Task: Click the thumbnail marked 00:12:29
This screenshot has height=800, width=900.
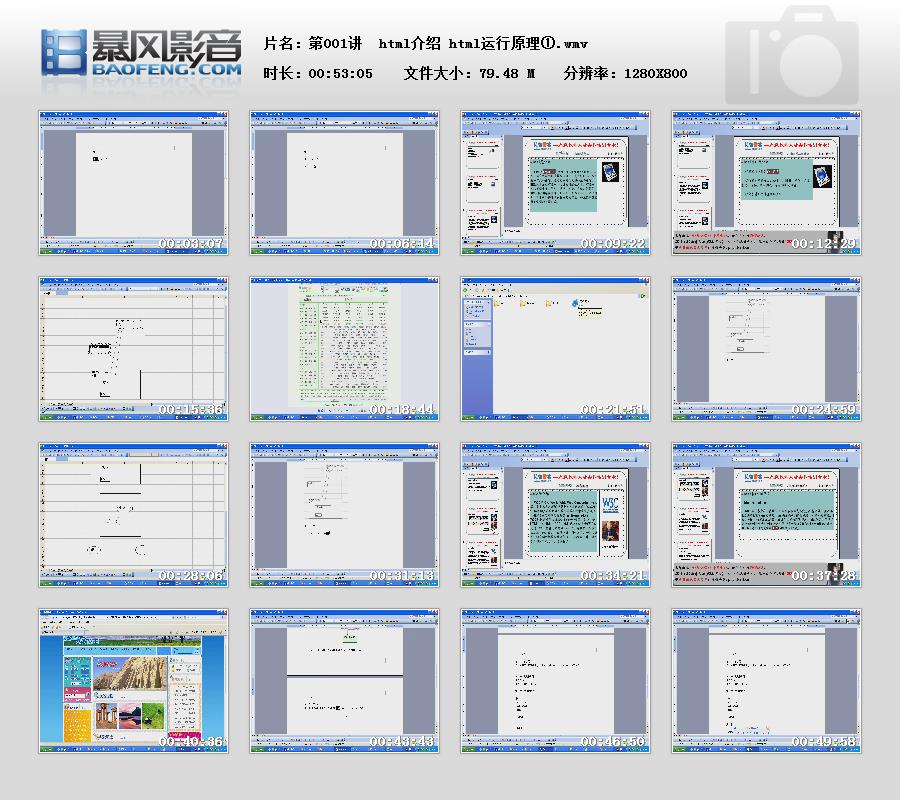Action: 766,182
